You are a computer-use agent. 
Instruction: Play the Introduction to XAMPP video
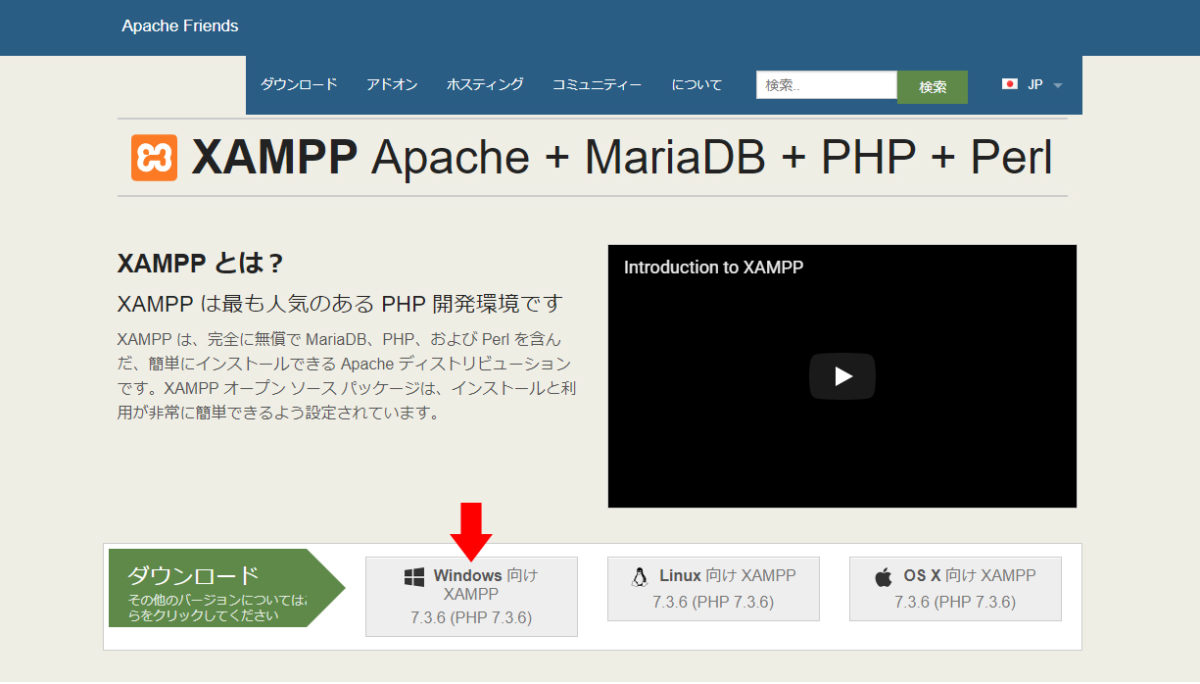coord(842,376)
